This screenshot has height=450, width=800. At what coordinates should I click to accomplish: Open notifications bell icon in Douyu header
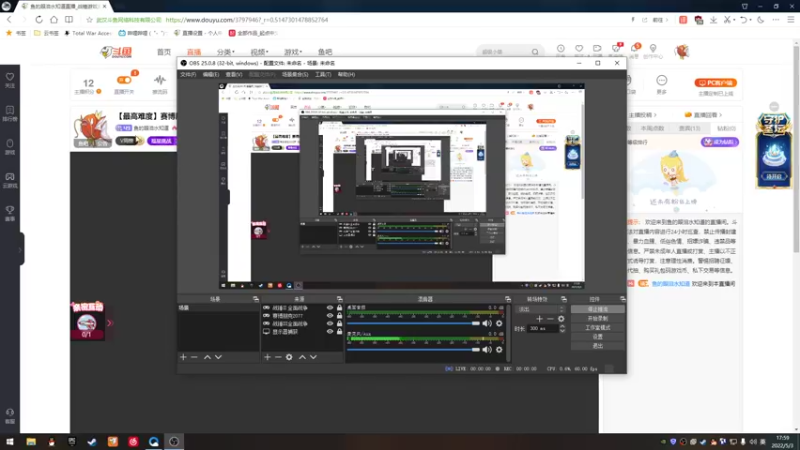[x=635, y=50]
